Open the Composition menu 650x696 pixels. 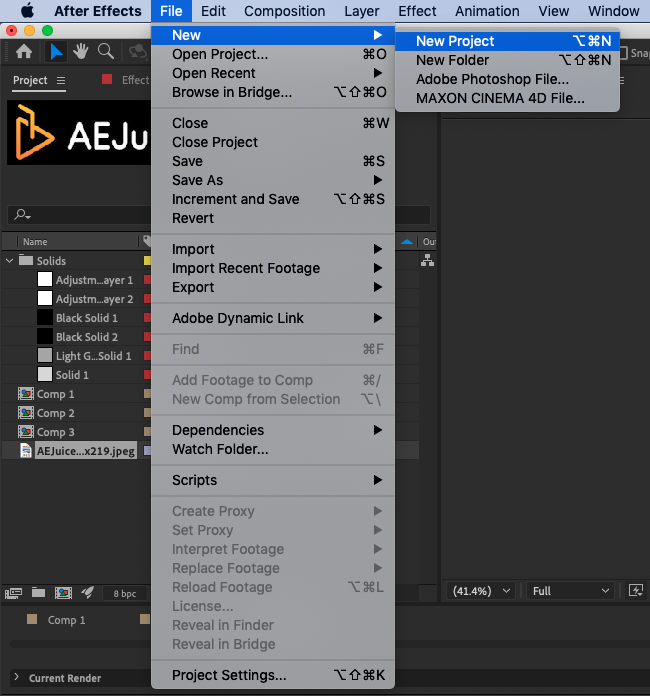click(284, 11)
